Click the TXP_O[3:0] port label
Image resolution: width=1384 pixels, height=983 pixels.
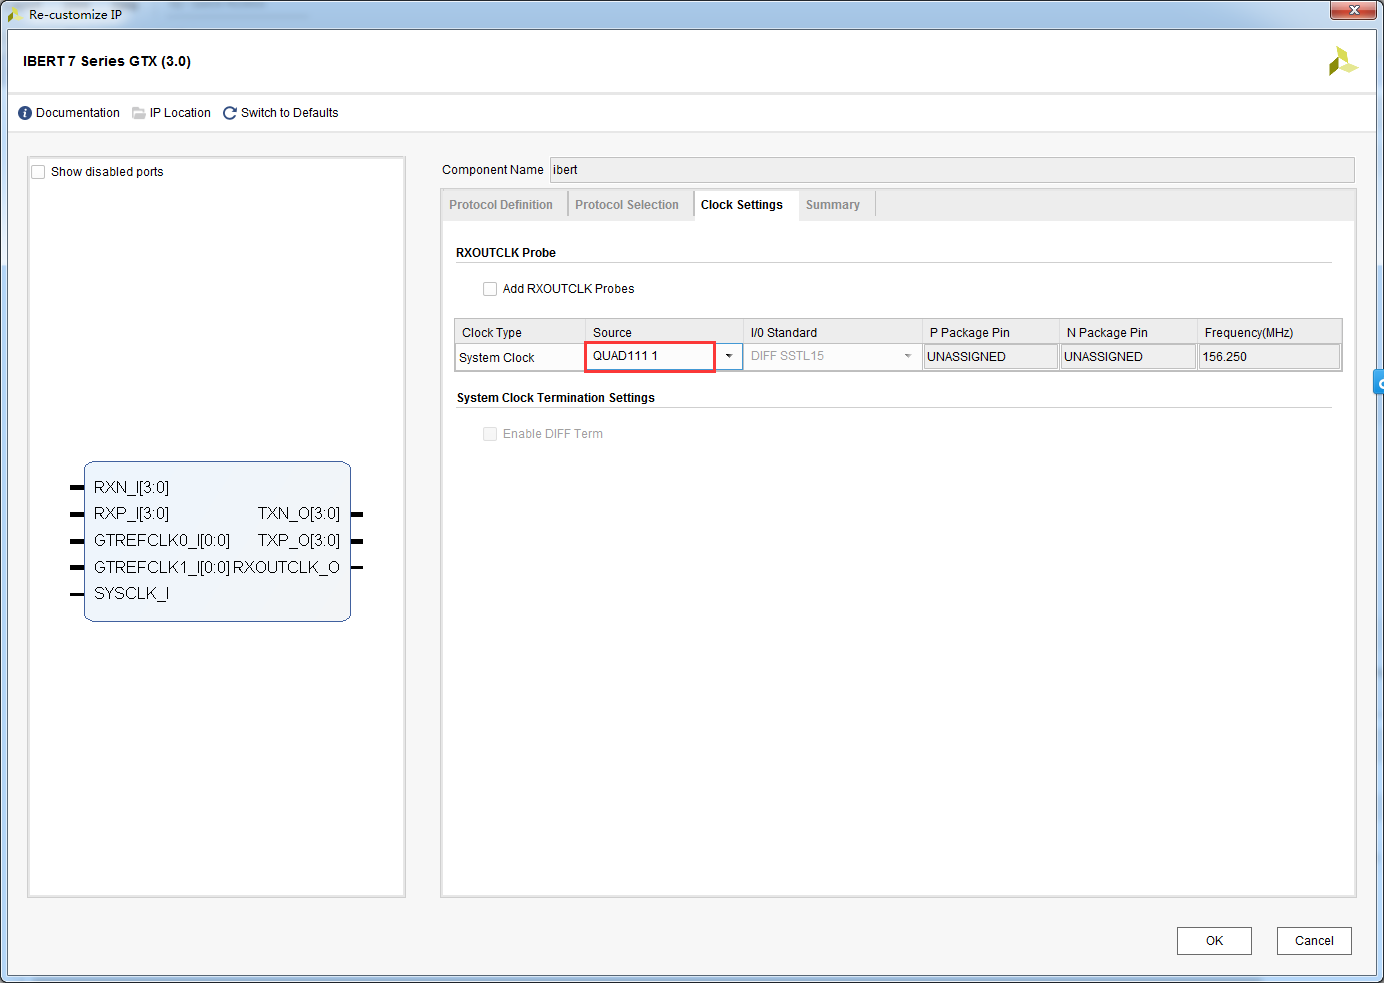[299, 540]
